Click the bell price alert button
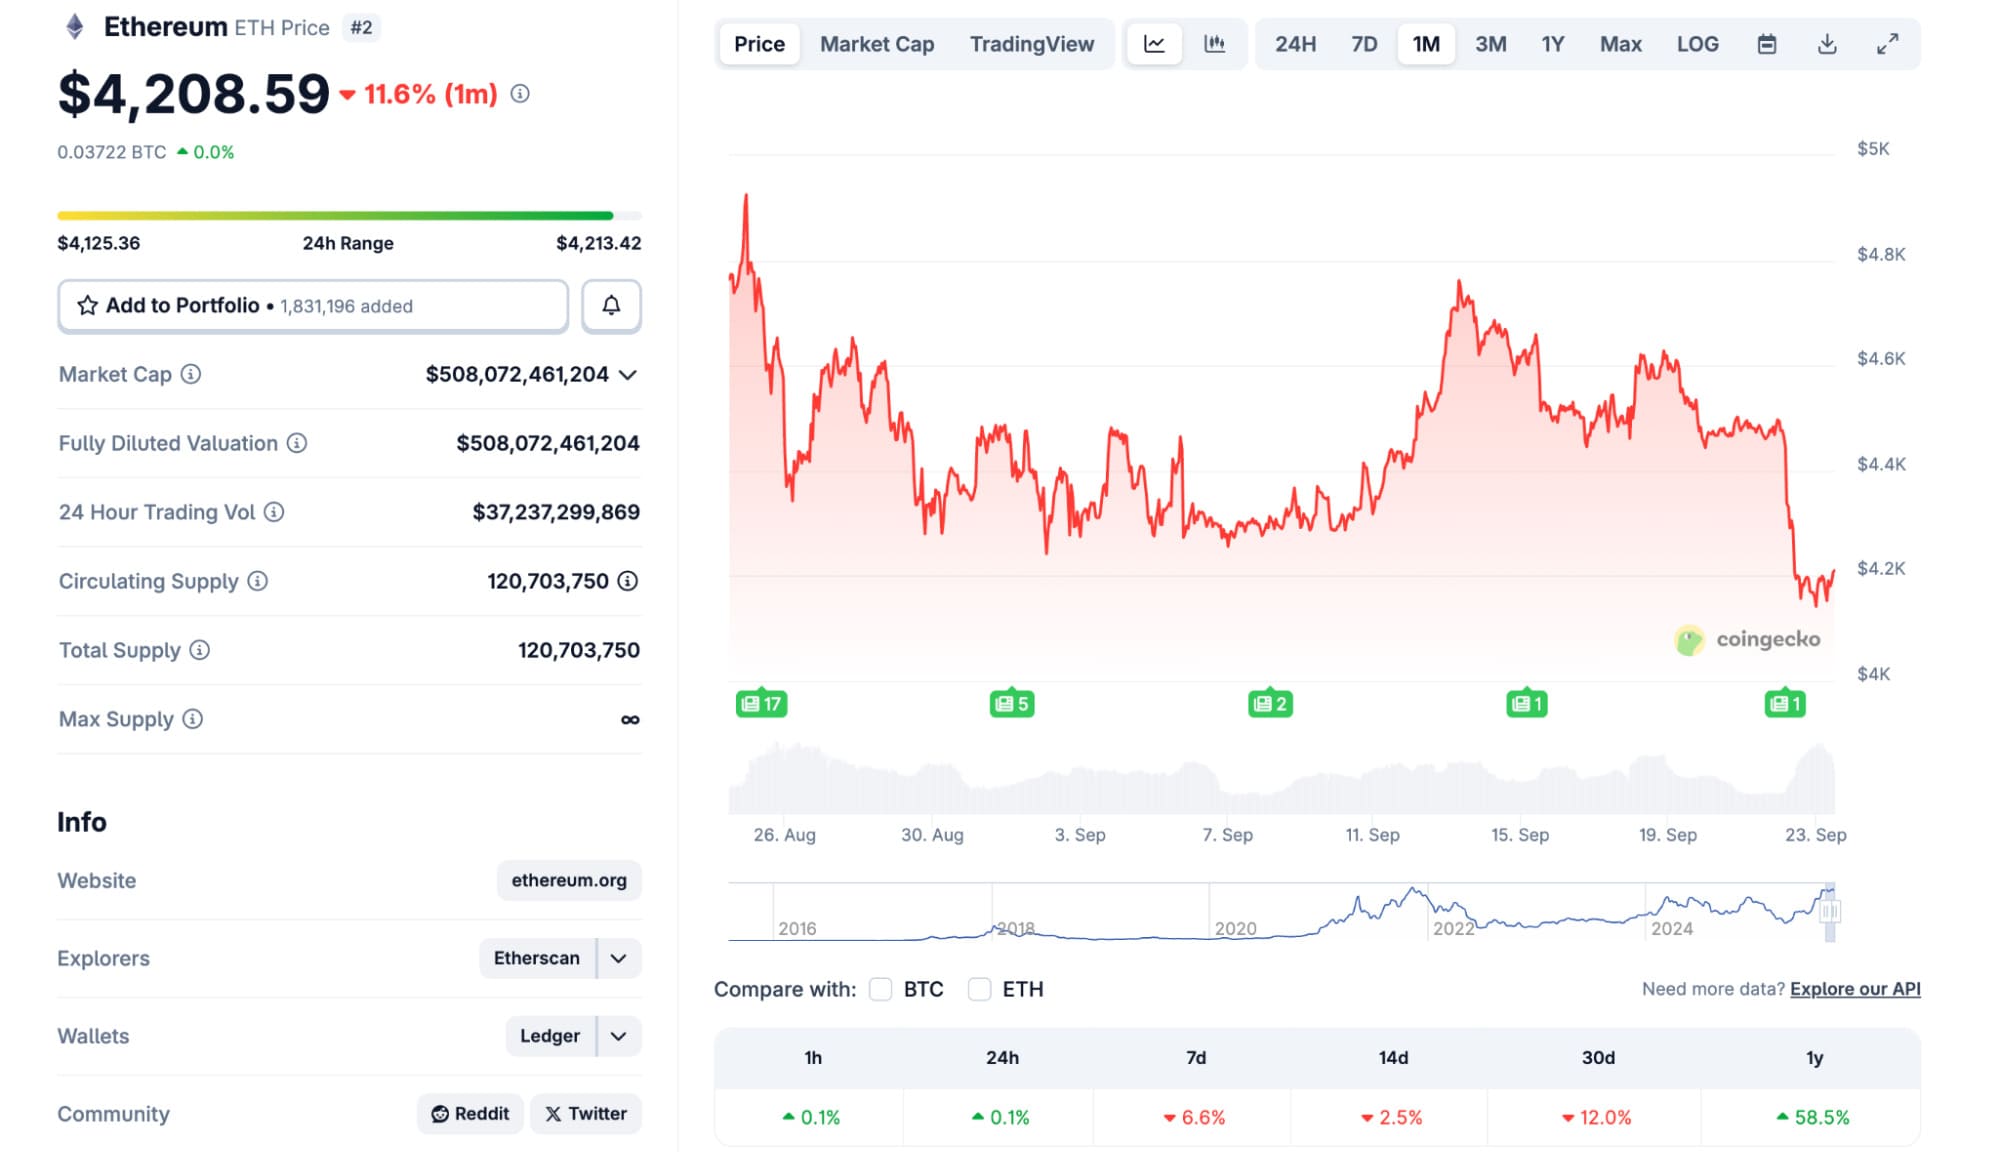The image size is (1999, 1152). tap(611, 306)
